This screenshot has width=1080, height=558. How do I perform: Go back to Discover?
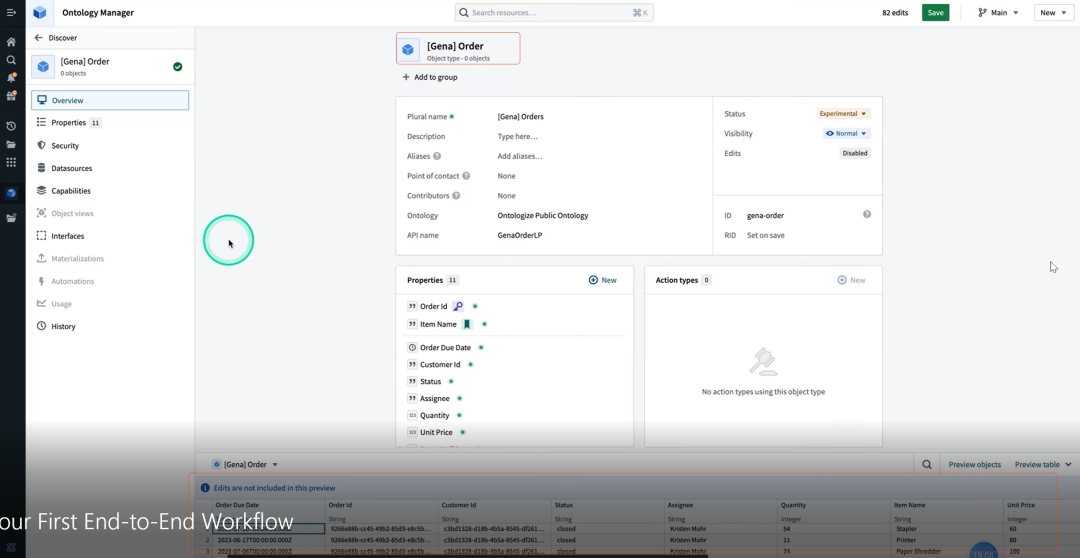tap(56, 38)
